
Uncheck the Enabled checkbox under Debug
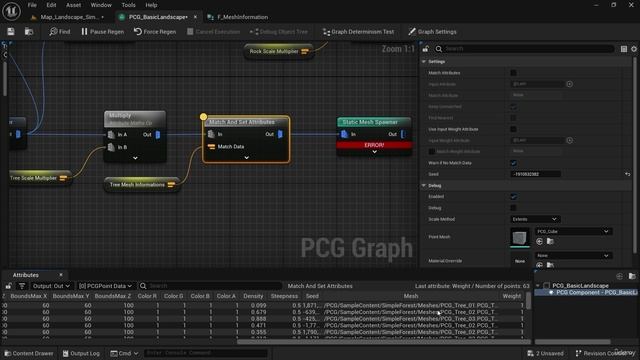[513, 196]
